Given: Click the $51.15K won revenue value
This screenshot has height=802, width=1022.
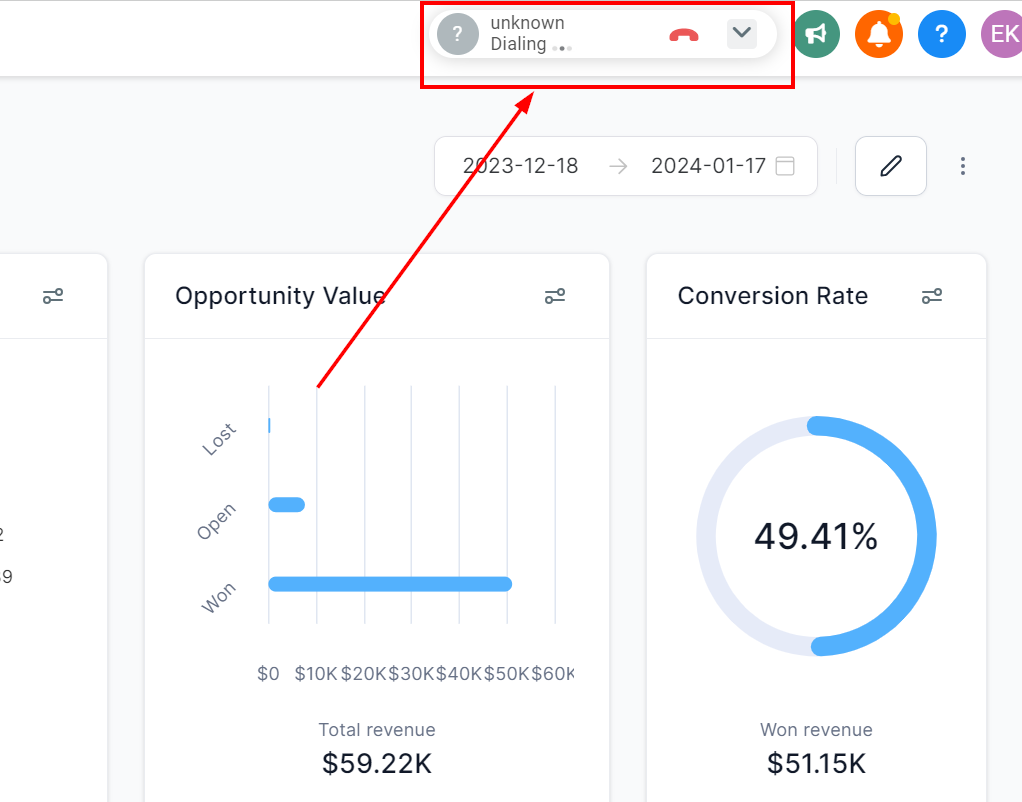Looking at the screenshot, I should (816, 763).
